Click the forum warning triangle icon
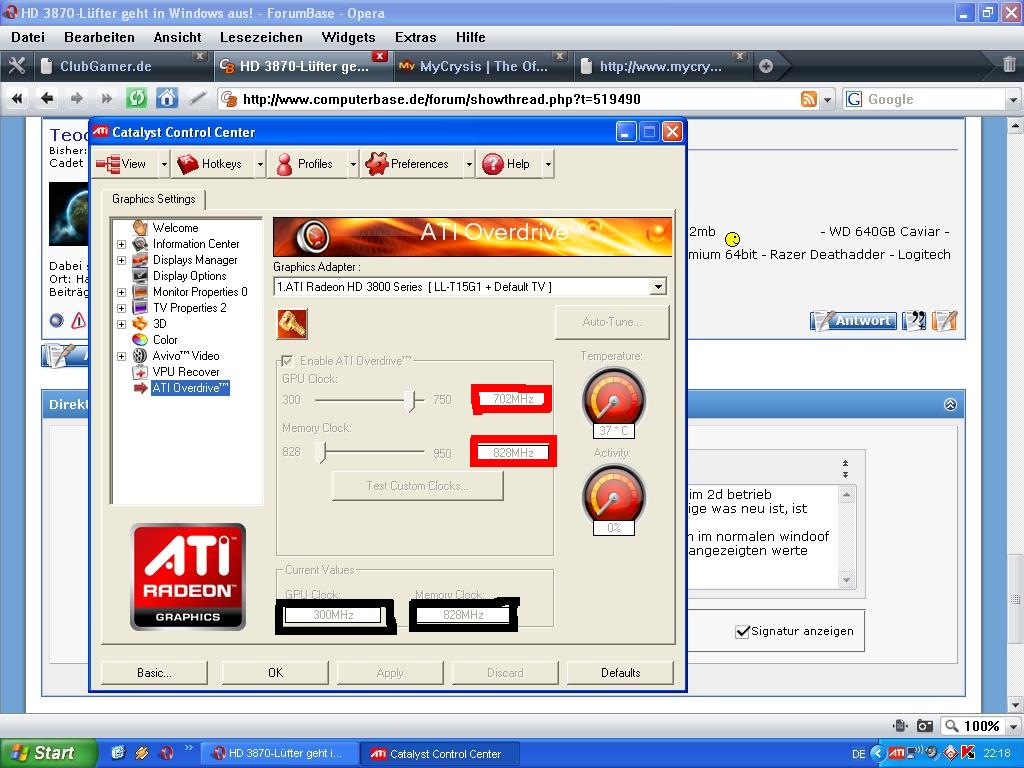 point(78,321)
